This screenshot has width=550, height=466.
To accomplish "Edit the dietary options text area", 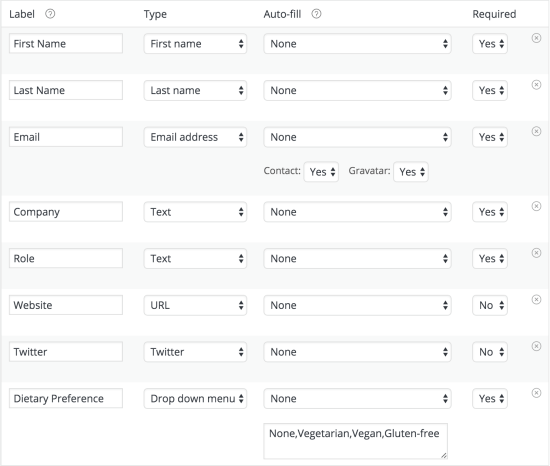I will coord(356,441).
